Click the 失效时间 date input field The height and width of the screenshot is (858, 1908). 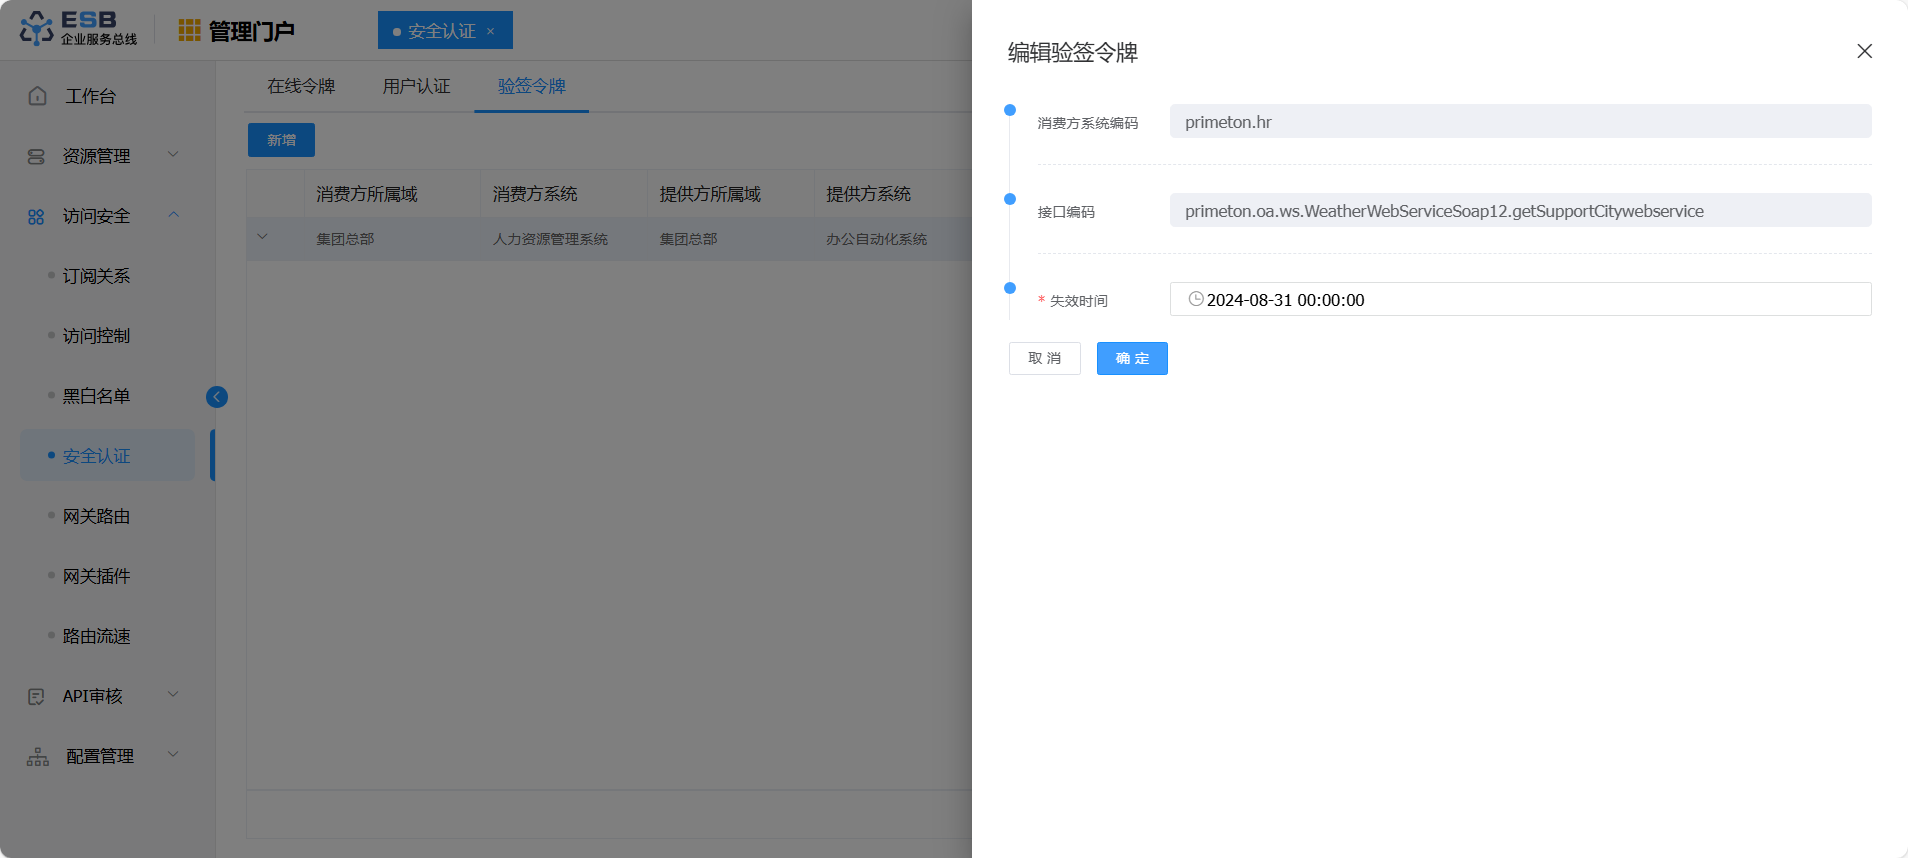pos(1520,299)
